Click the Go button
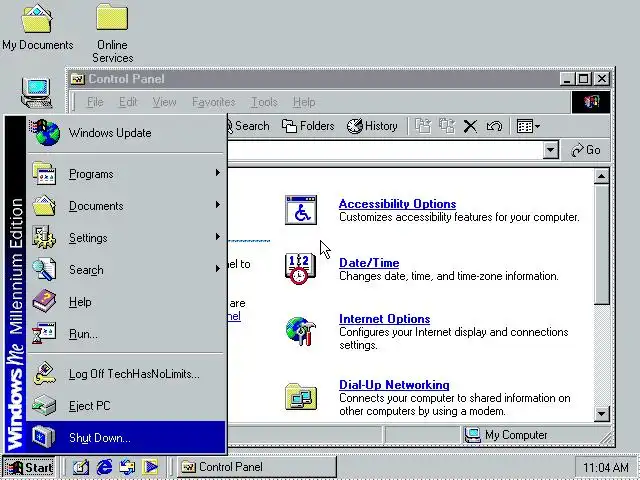Viewport: 640px width, 480px height. pyautogui.click(x=586, y=150)
